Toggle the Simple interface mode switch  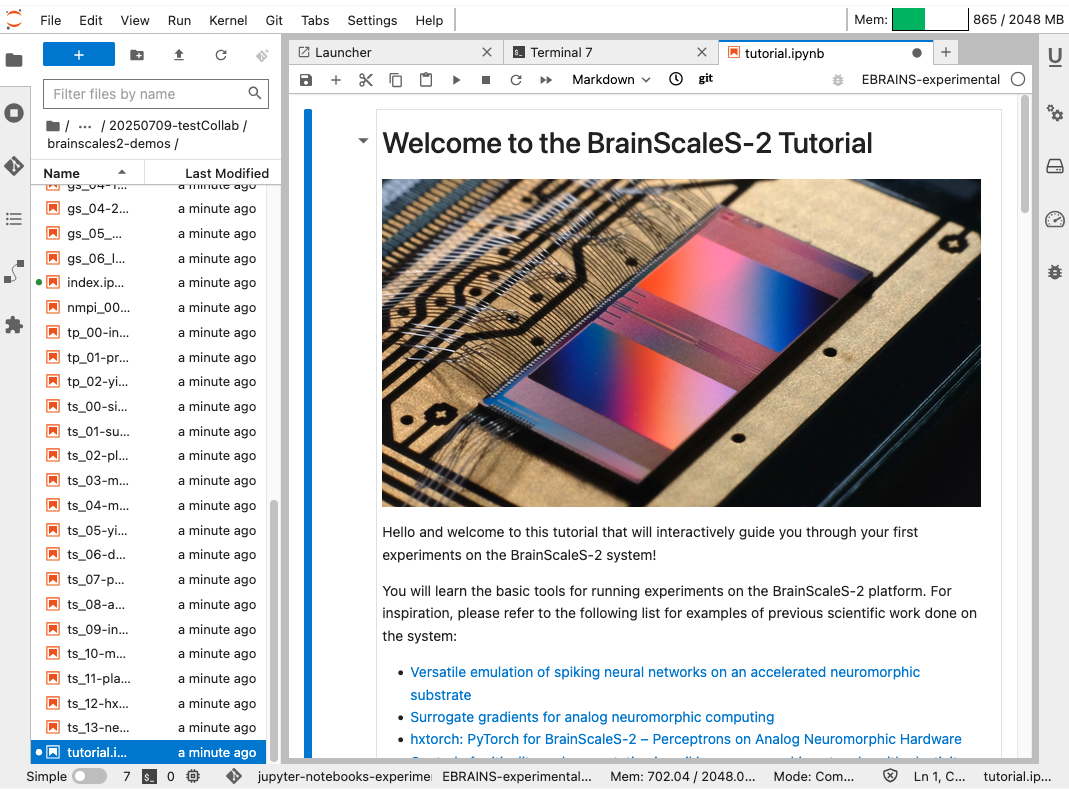coord(89,776)
